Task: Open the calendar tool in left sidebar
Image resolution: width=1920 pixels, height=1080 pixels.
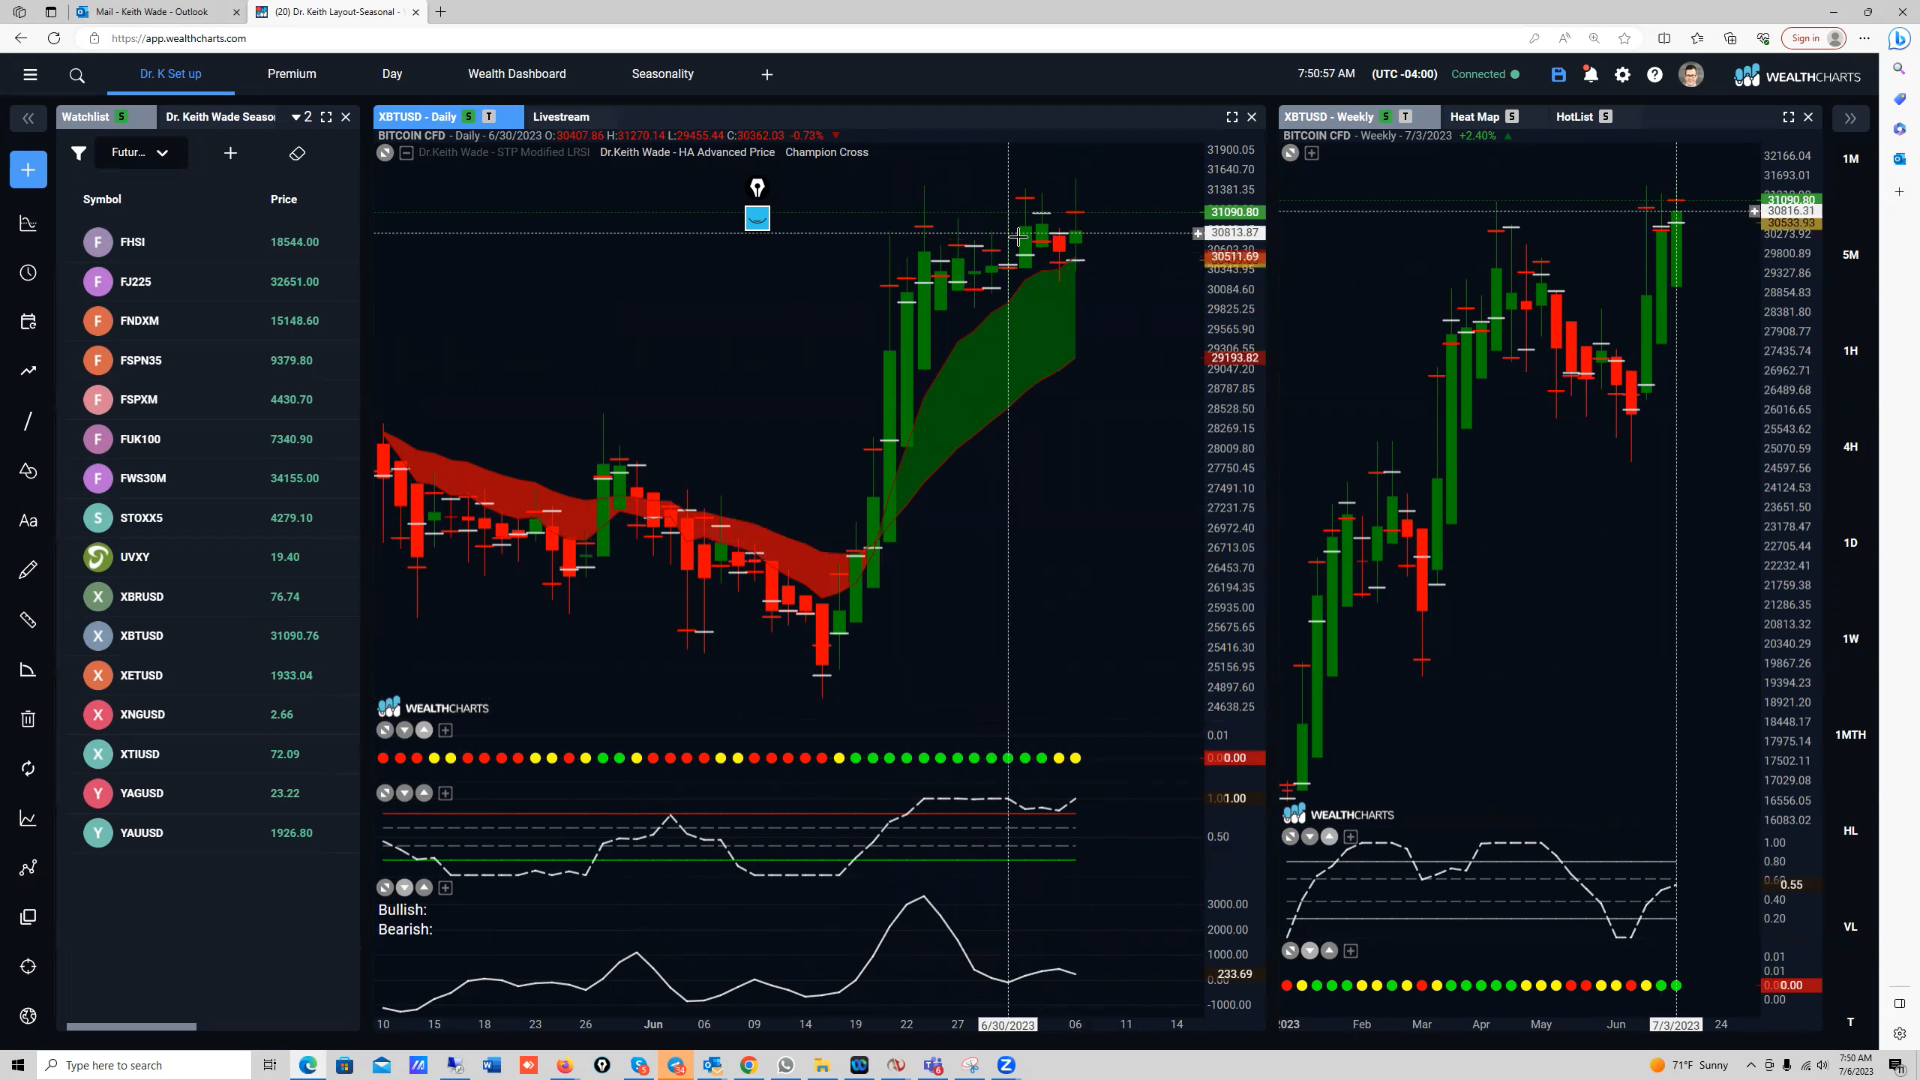Action: coord(28,322)
